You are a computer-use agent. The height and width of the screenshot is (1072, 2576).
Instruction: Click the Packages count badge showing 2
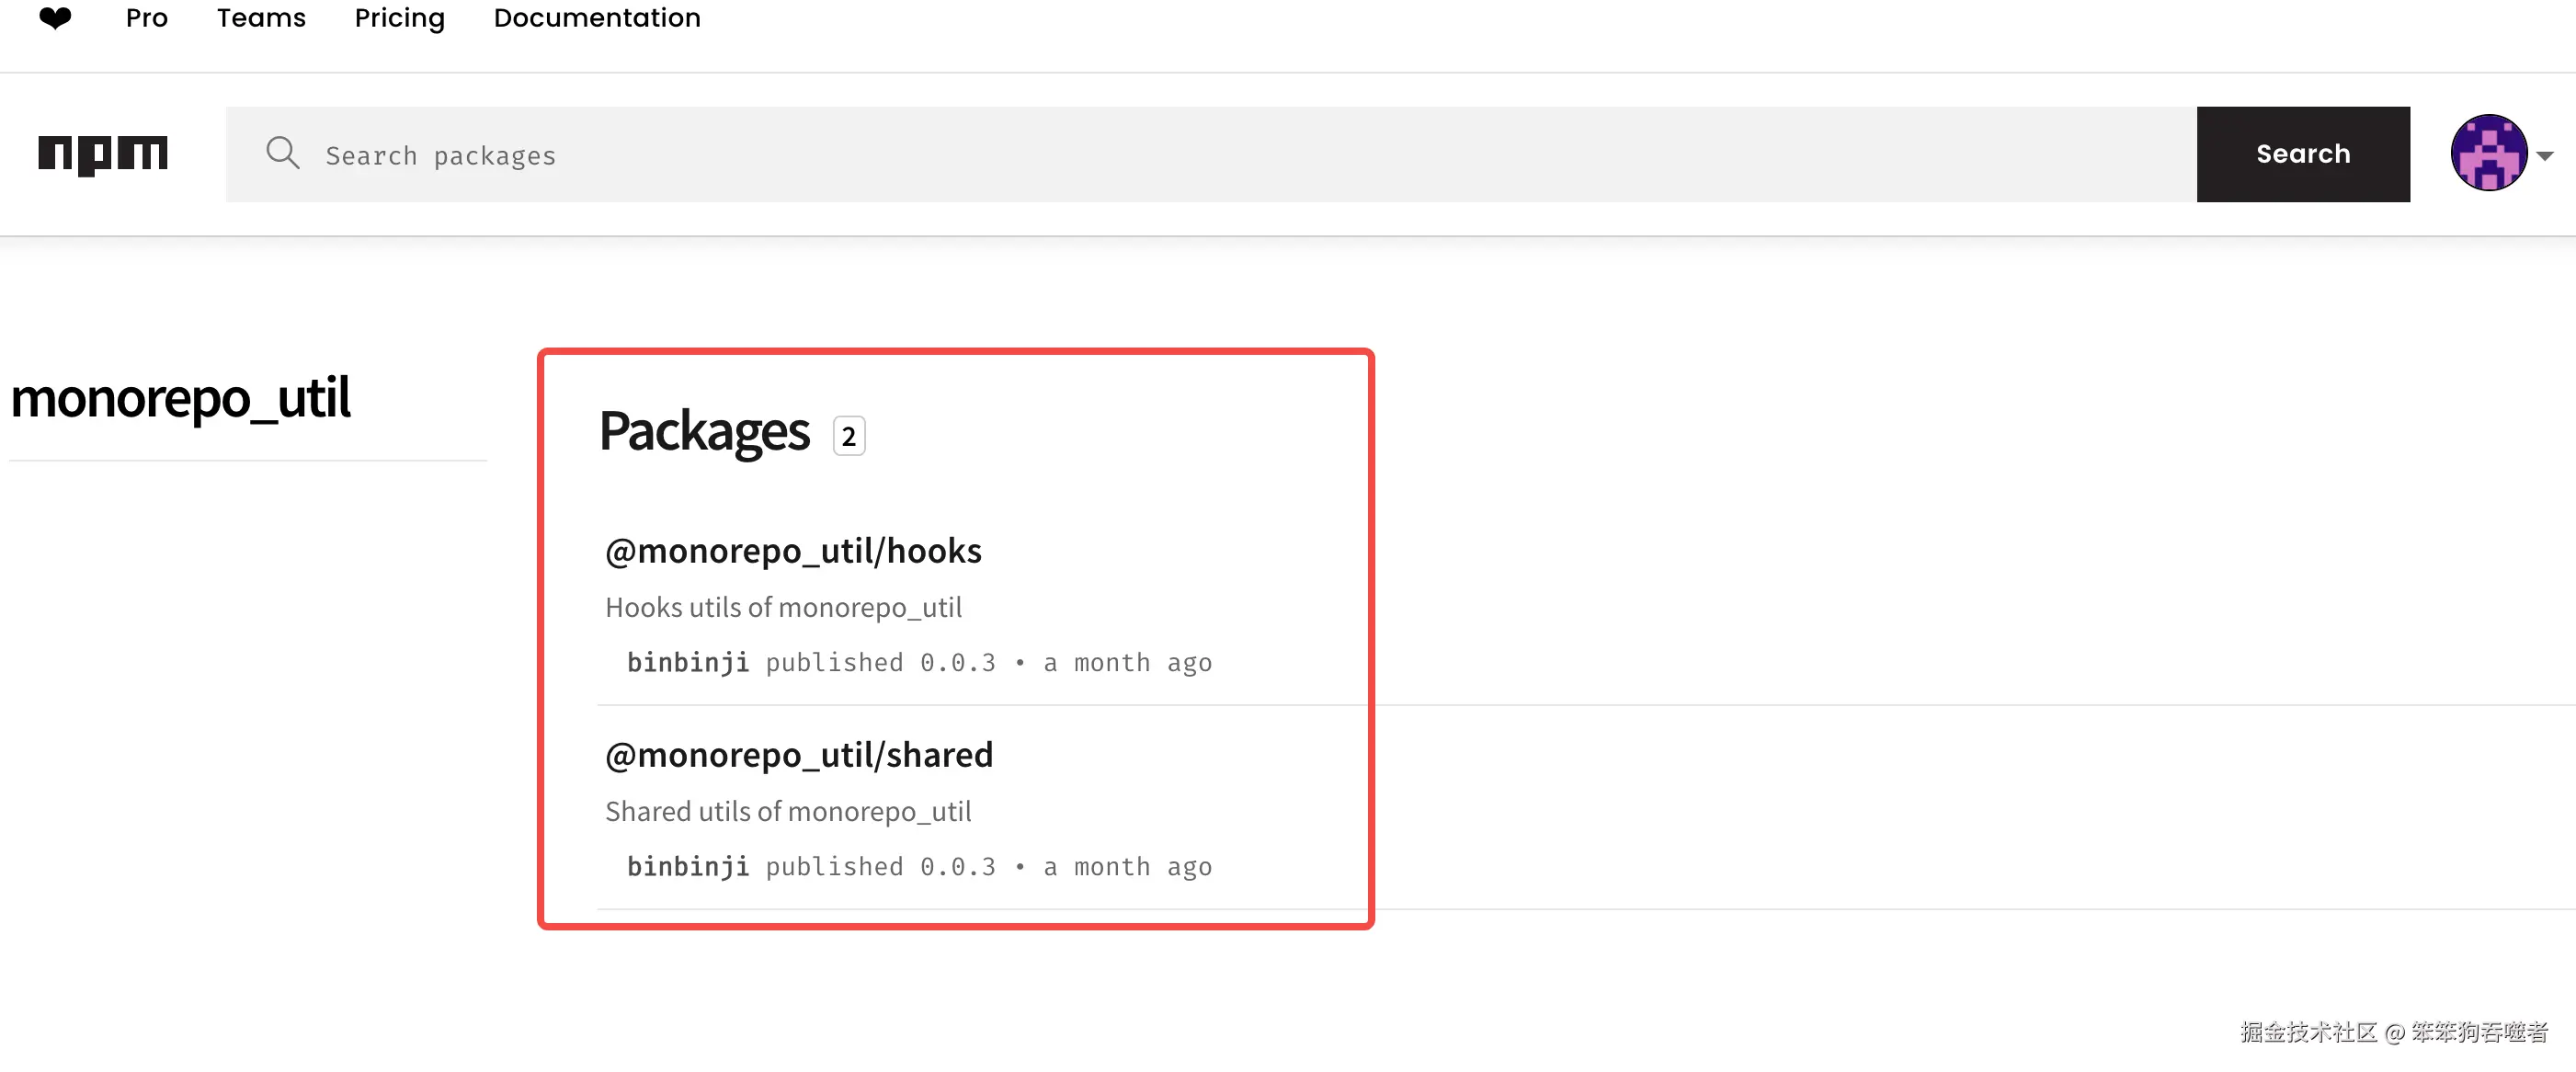[x=848, y=436]
